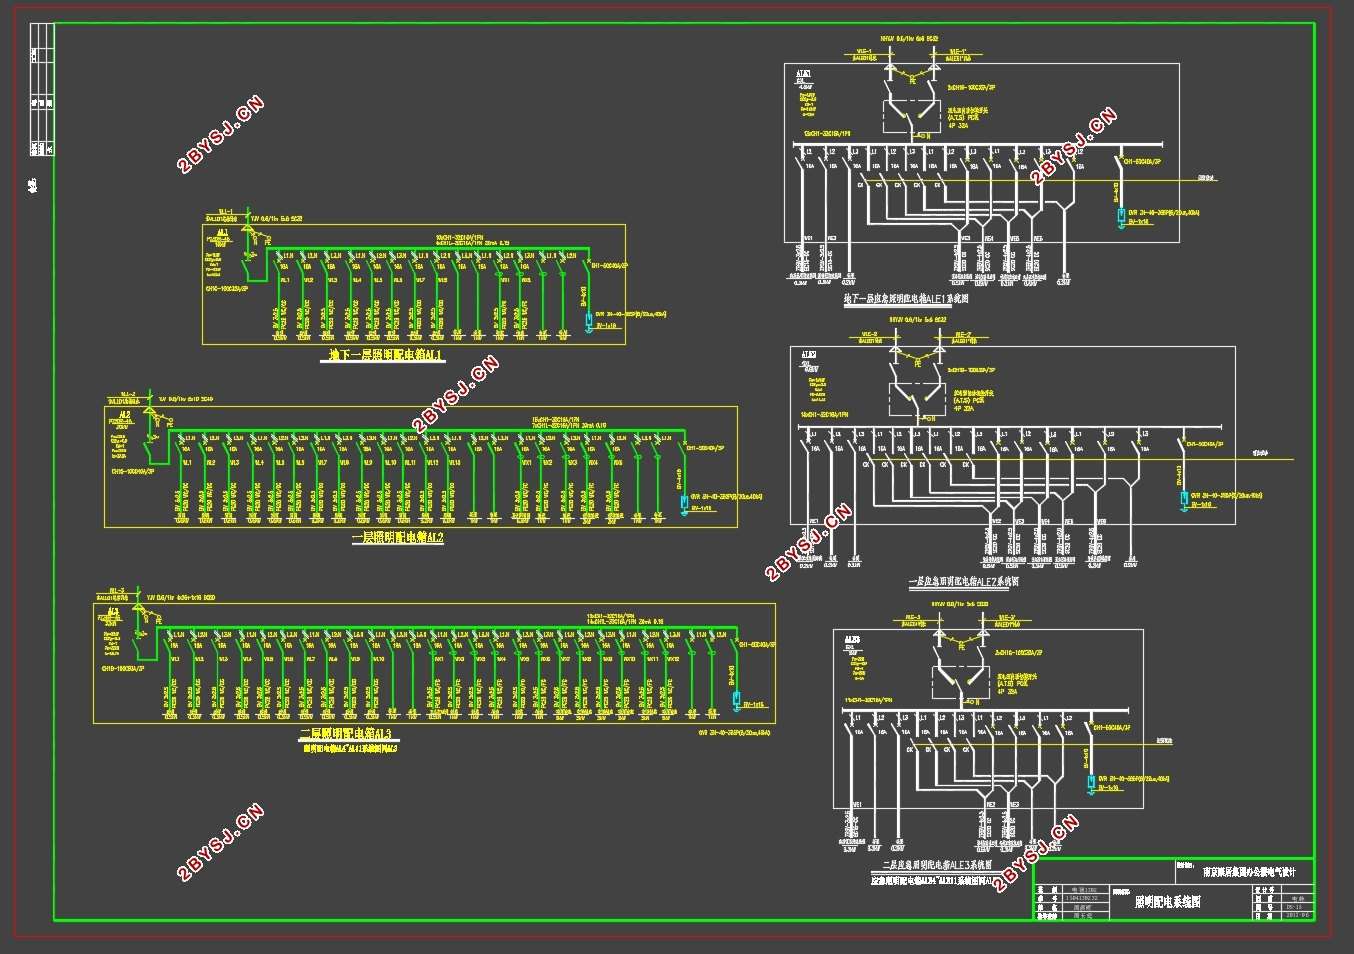Click the cyan surge protector symbol in AL1
The height and width of the screenshot is (954, 1354).
point(588,323)
